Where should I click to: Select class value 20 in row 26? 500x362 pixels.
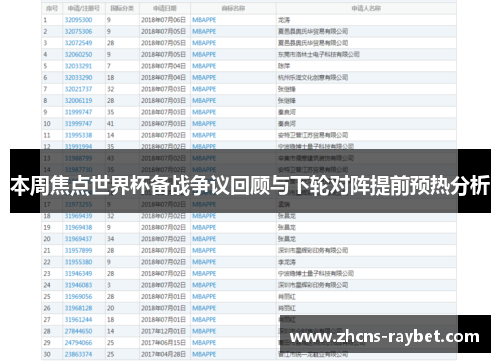tap(110, 308)
